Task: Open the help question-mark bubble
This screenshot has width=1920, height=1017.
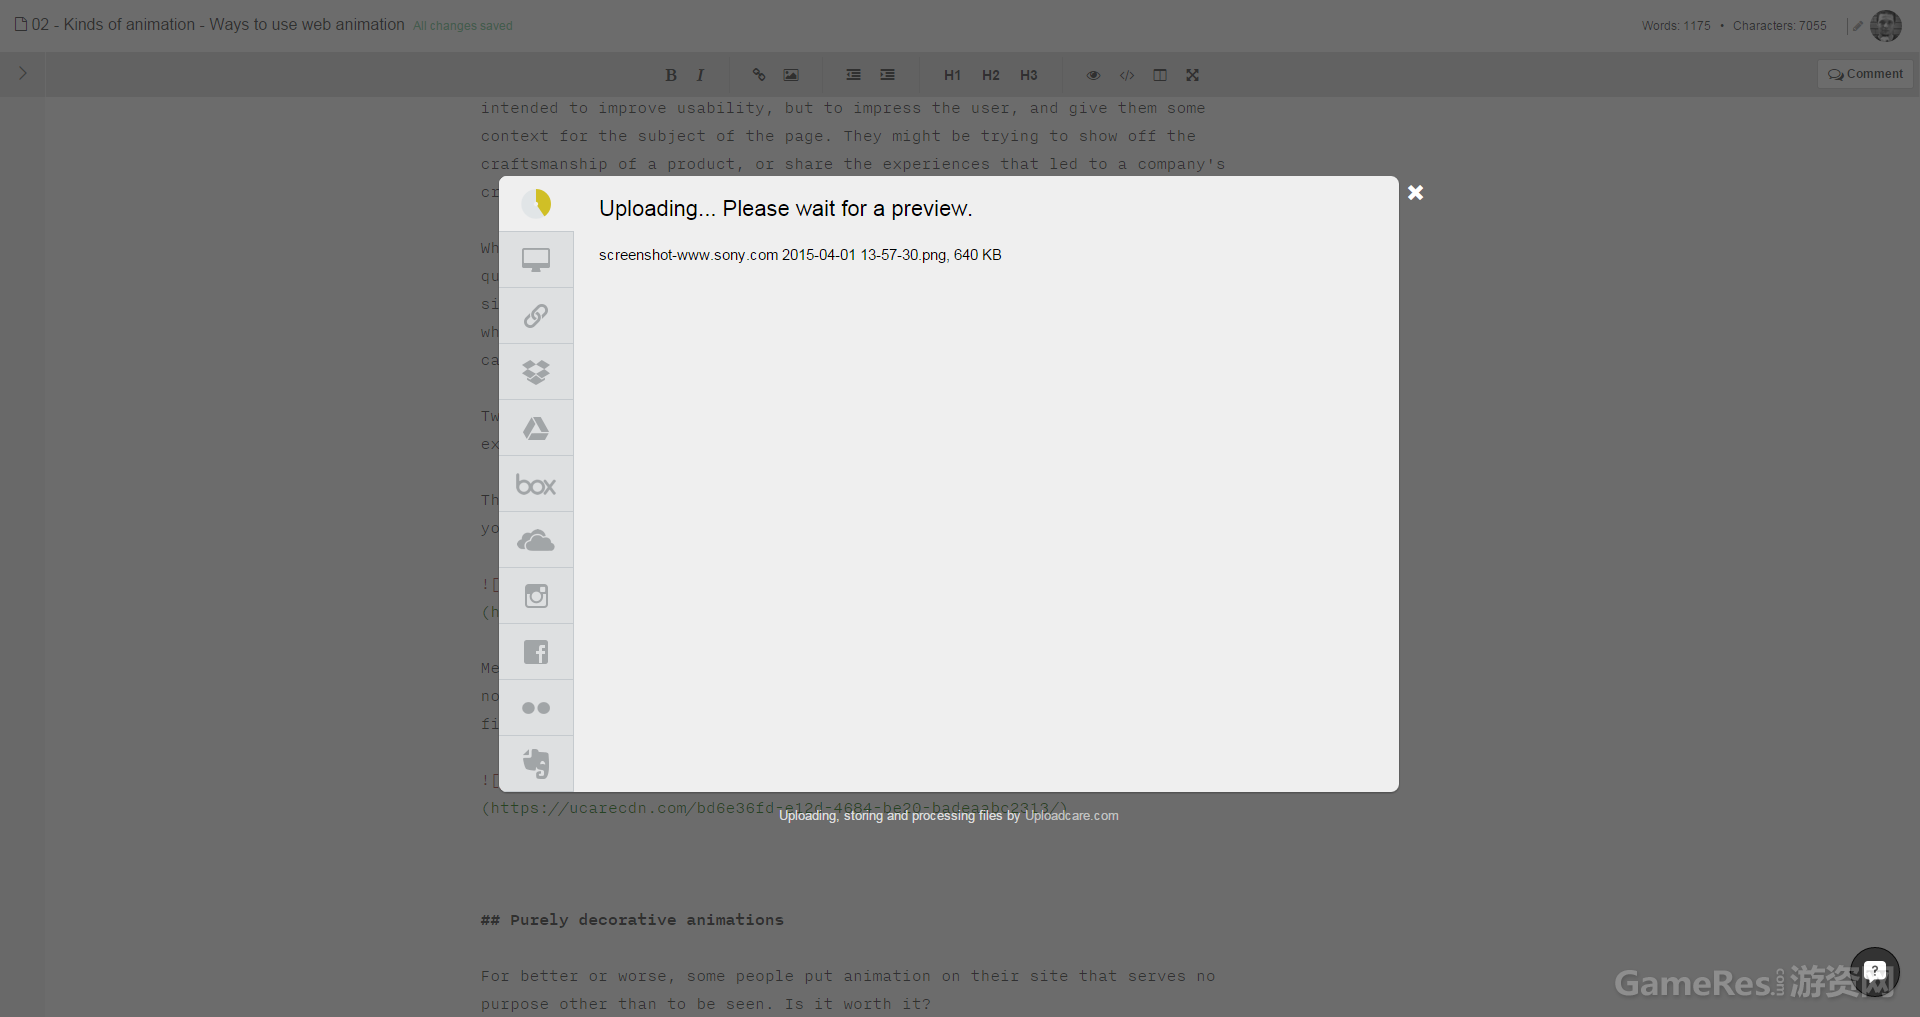Action: tap(1875, 972)
